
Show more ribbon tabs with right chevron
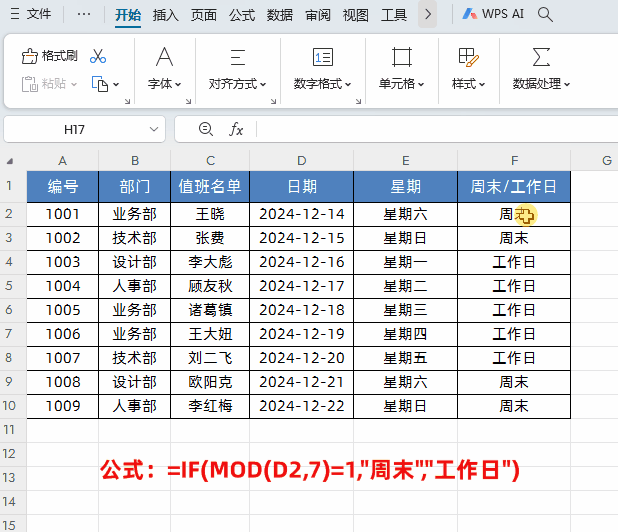coord(428,15)
